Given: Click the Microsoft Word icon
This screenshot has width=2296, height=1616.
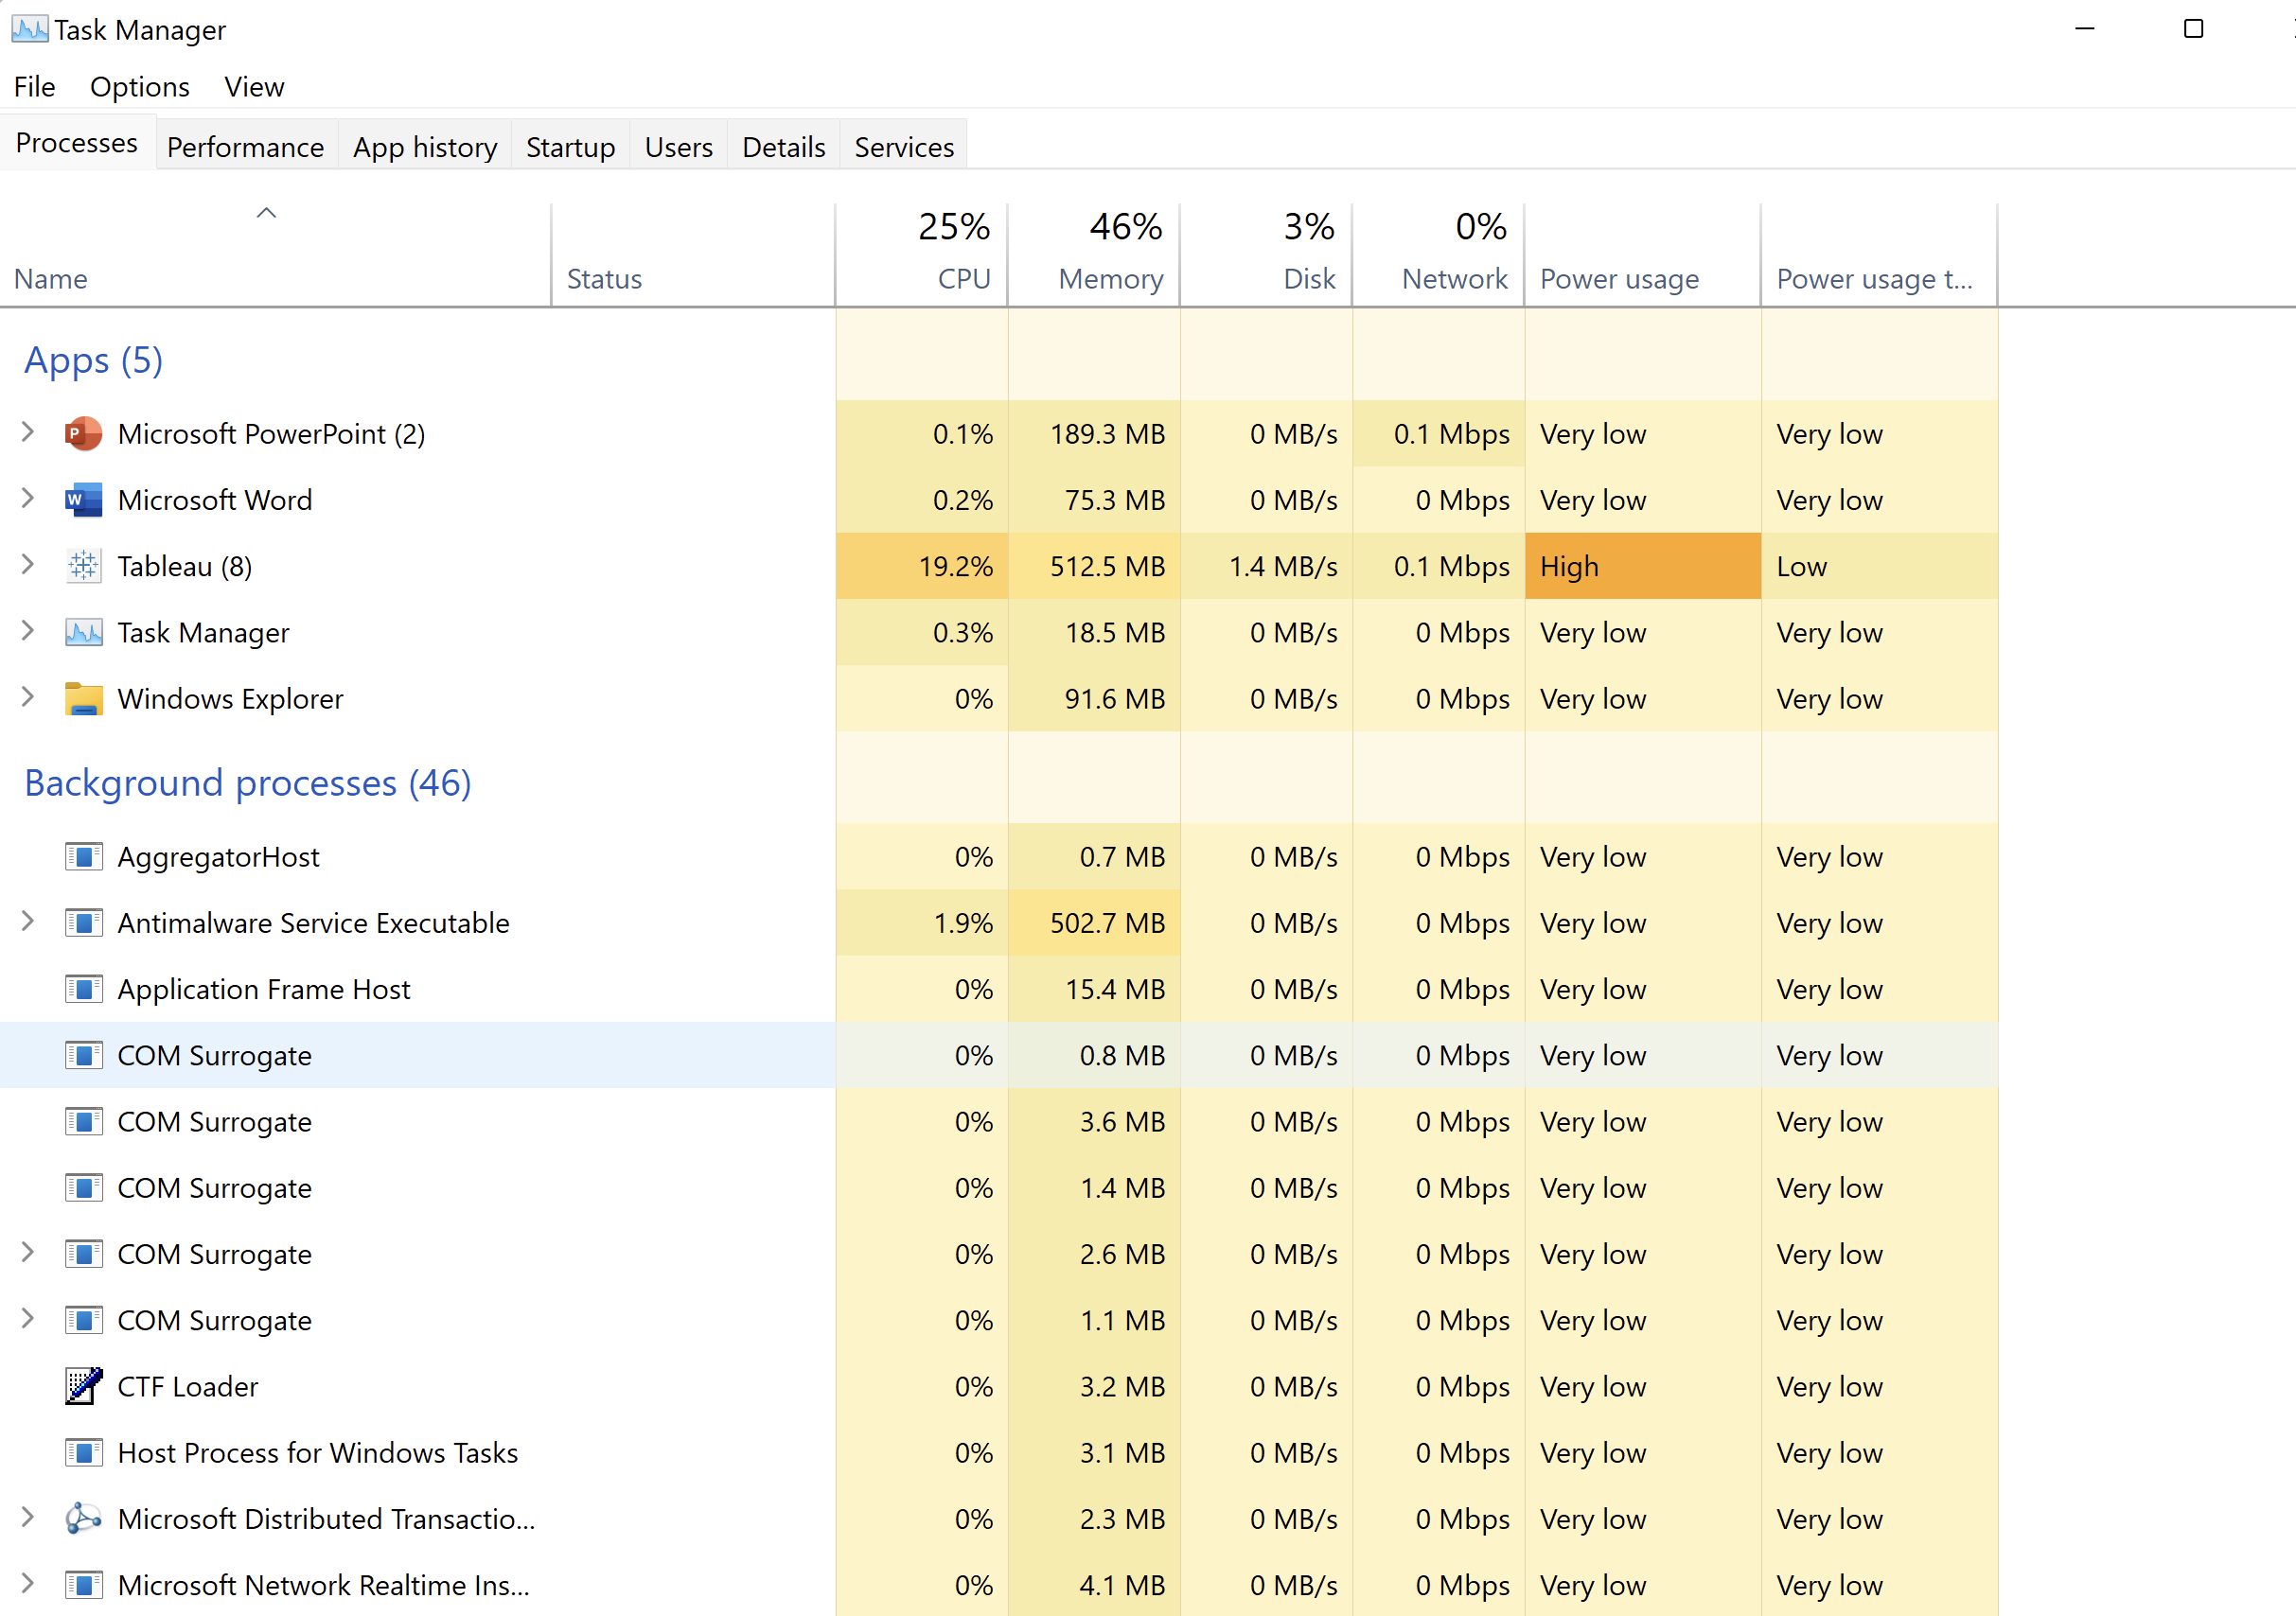Looking at the screenshot, I should tap(84, 500).
